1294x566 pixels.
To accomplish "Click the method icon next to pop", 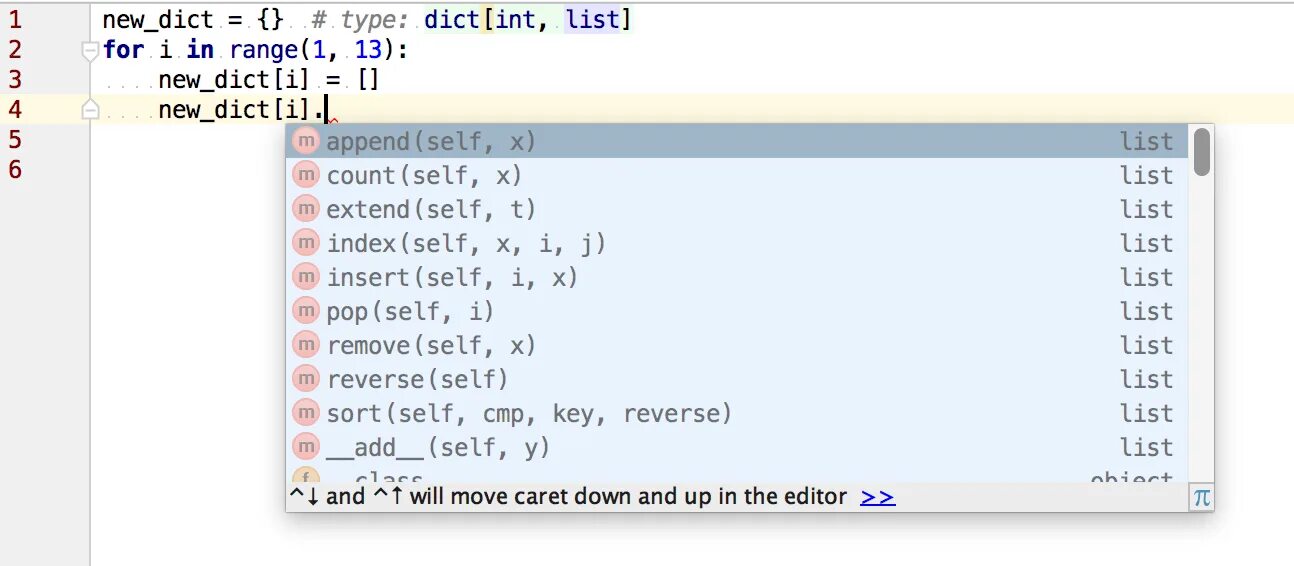I will (x=305, y=312).
